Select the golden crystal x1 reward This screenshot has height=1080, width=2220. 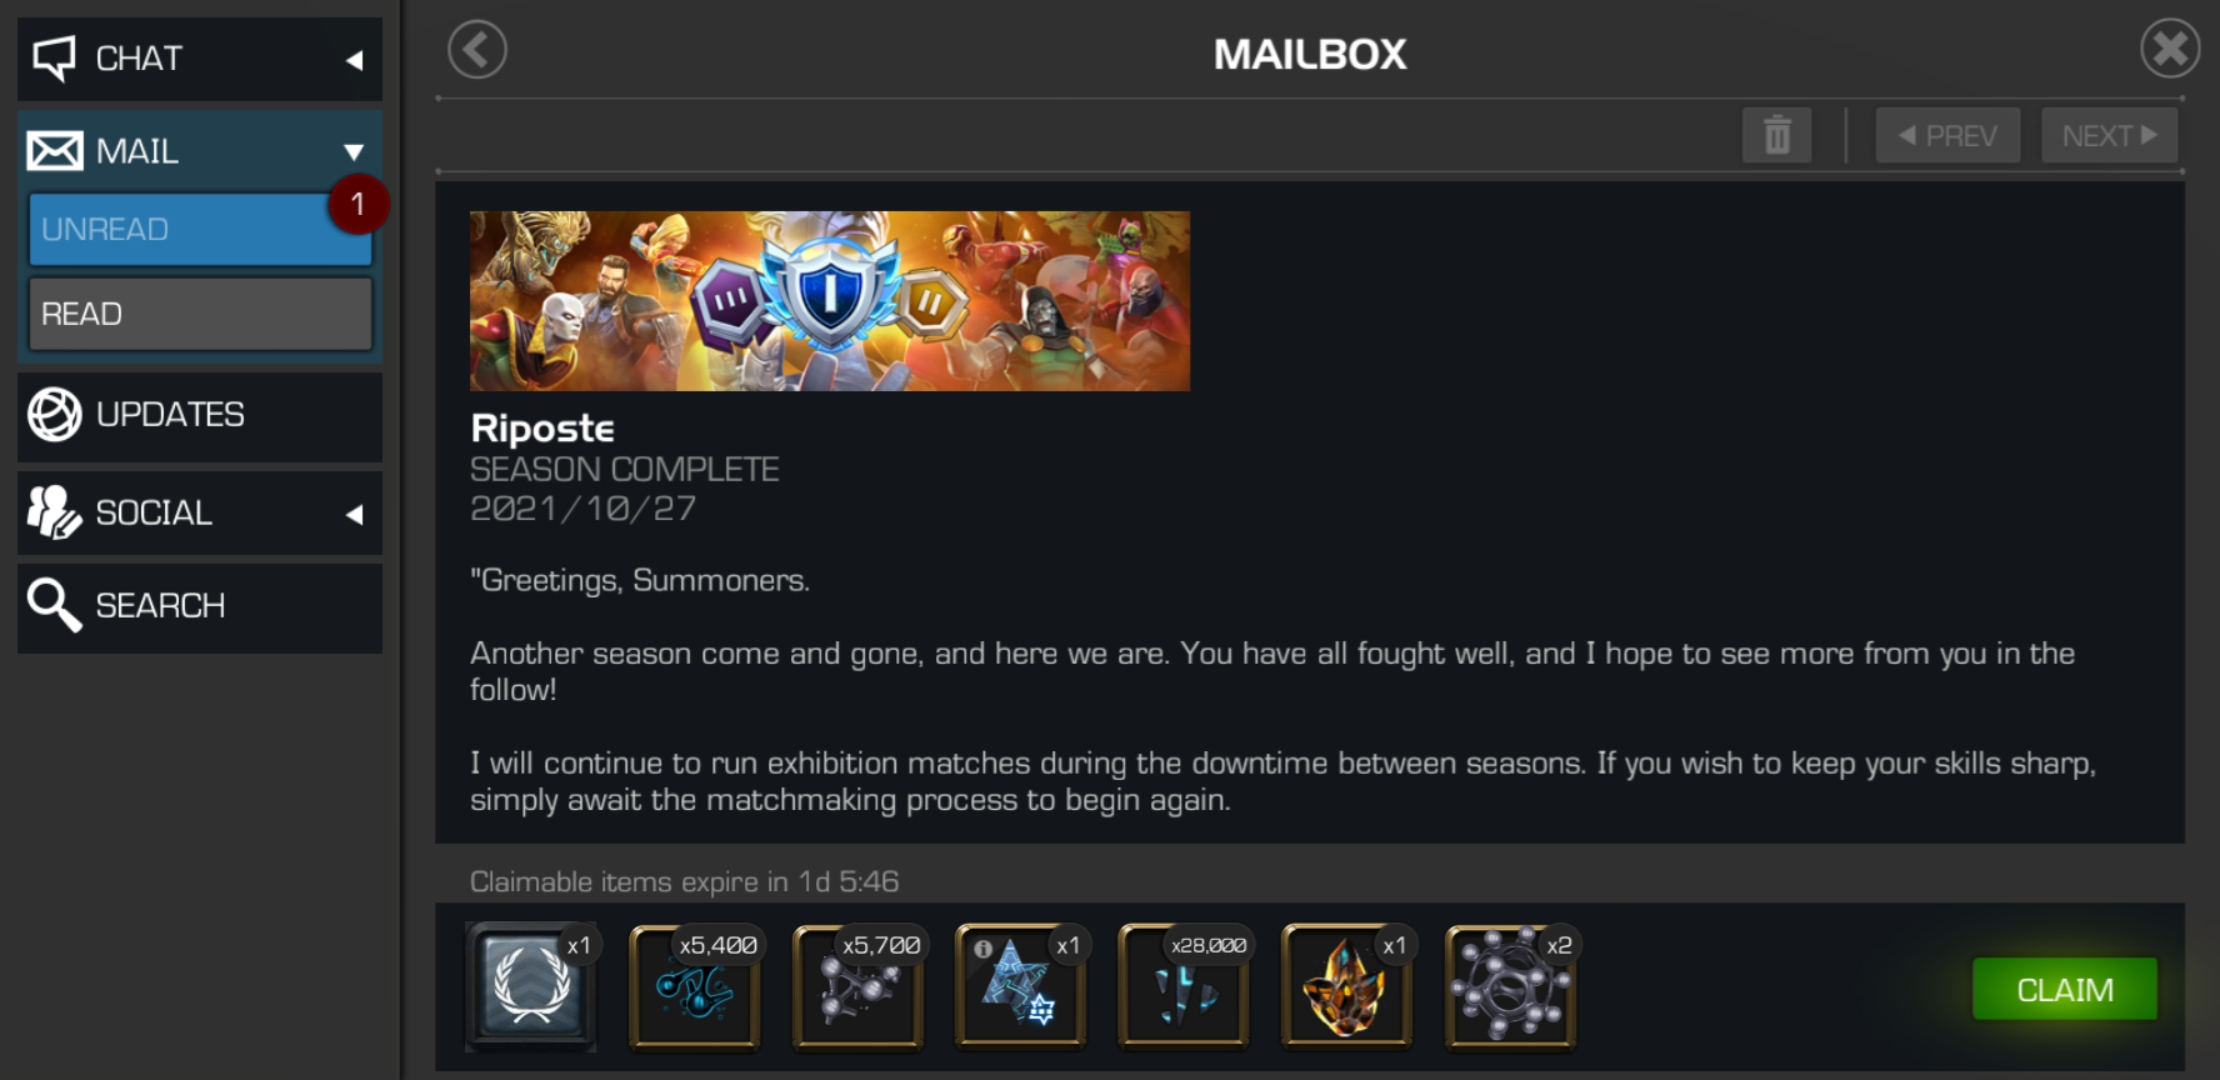pos(1346,987)
